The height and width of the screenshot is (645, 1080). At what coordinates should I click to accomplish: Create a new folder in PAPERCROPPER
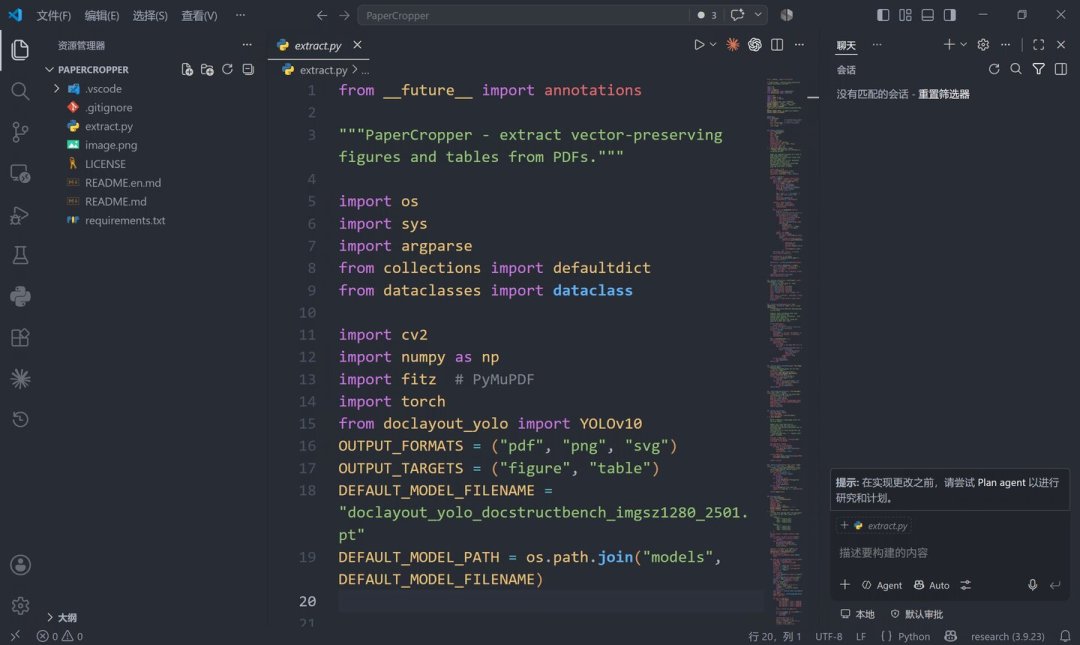[207, 70]
